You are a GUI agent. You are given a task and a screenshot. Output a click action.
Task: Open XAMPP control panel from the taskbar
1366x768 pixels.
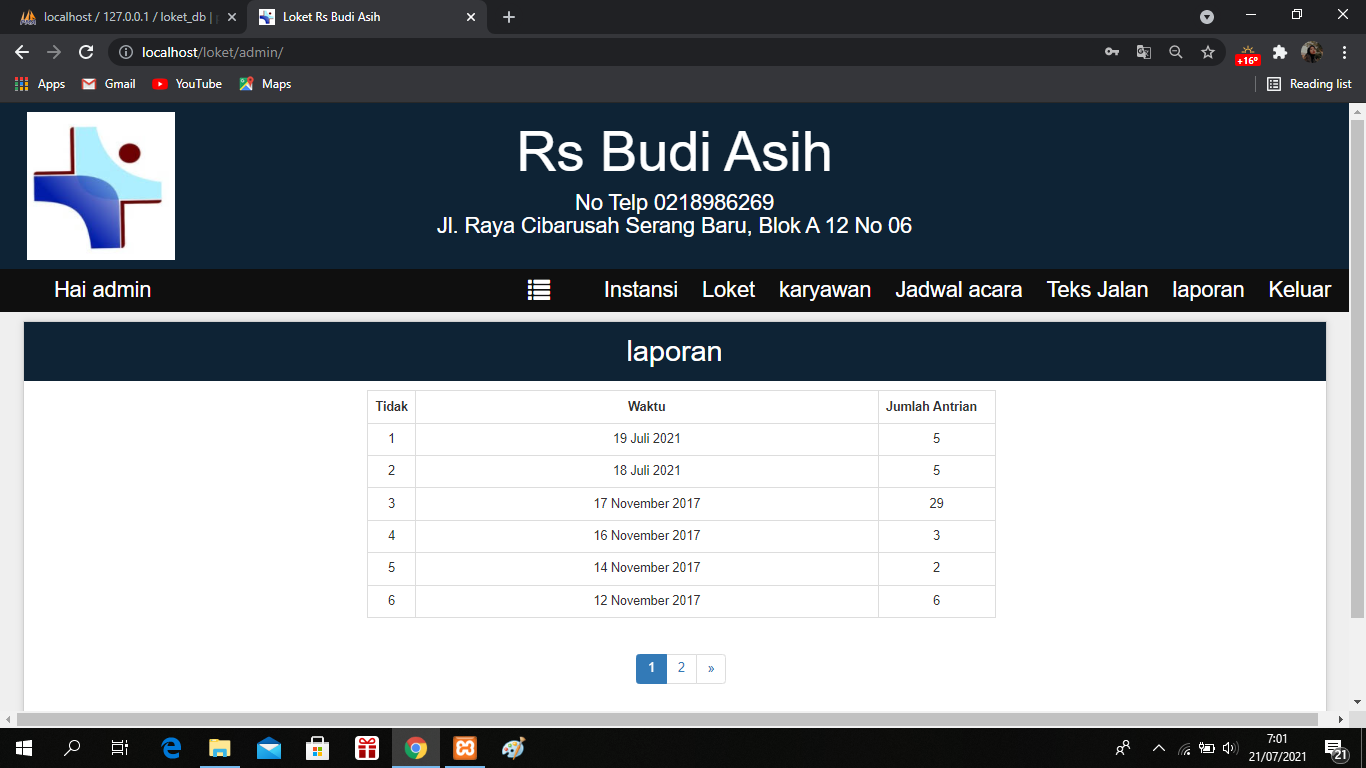(x=463, y=748)
